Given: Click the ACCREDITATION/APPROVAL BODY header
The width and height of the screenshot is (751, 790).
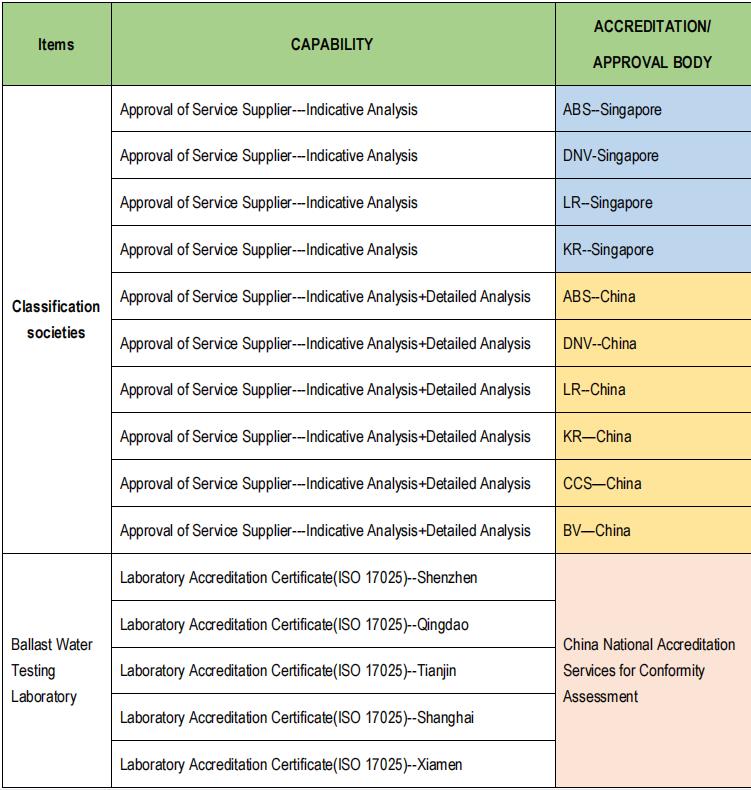Looking at the screenshot, I should tap(653, 44).
